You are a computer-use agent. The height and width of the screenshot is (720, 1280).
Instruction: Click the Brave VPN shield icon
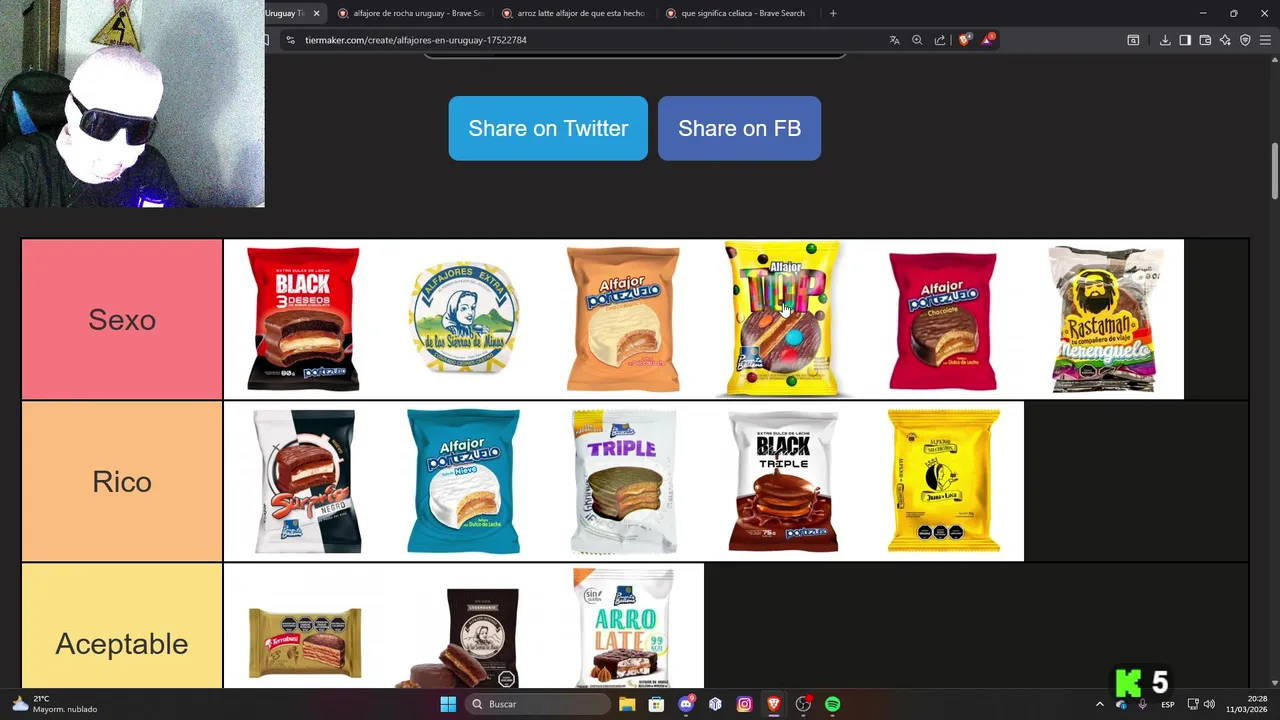point(1245,40)
